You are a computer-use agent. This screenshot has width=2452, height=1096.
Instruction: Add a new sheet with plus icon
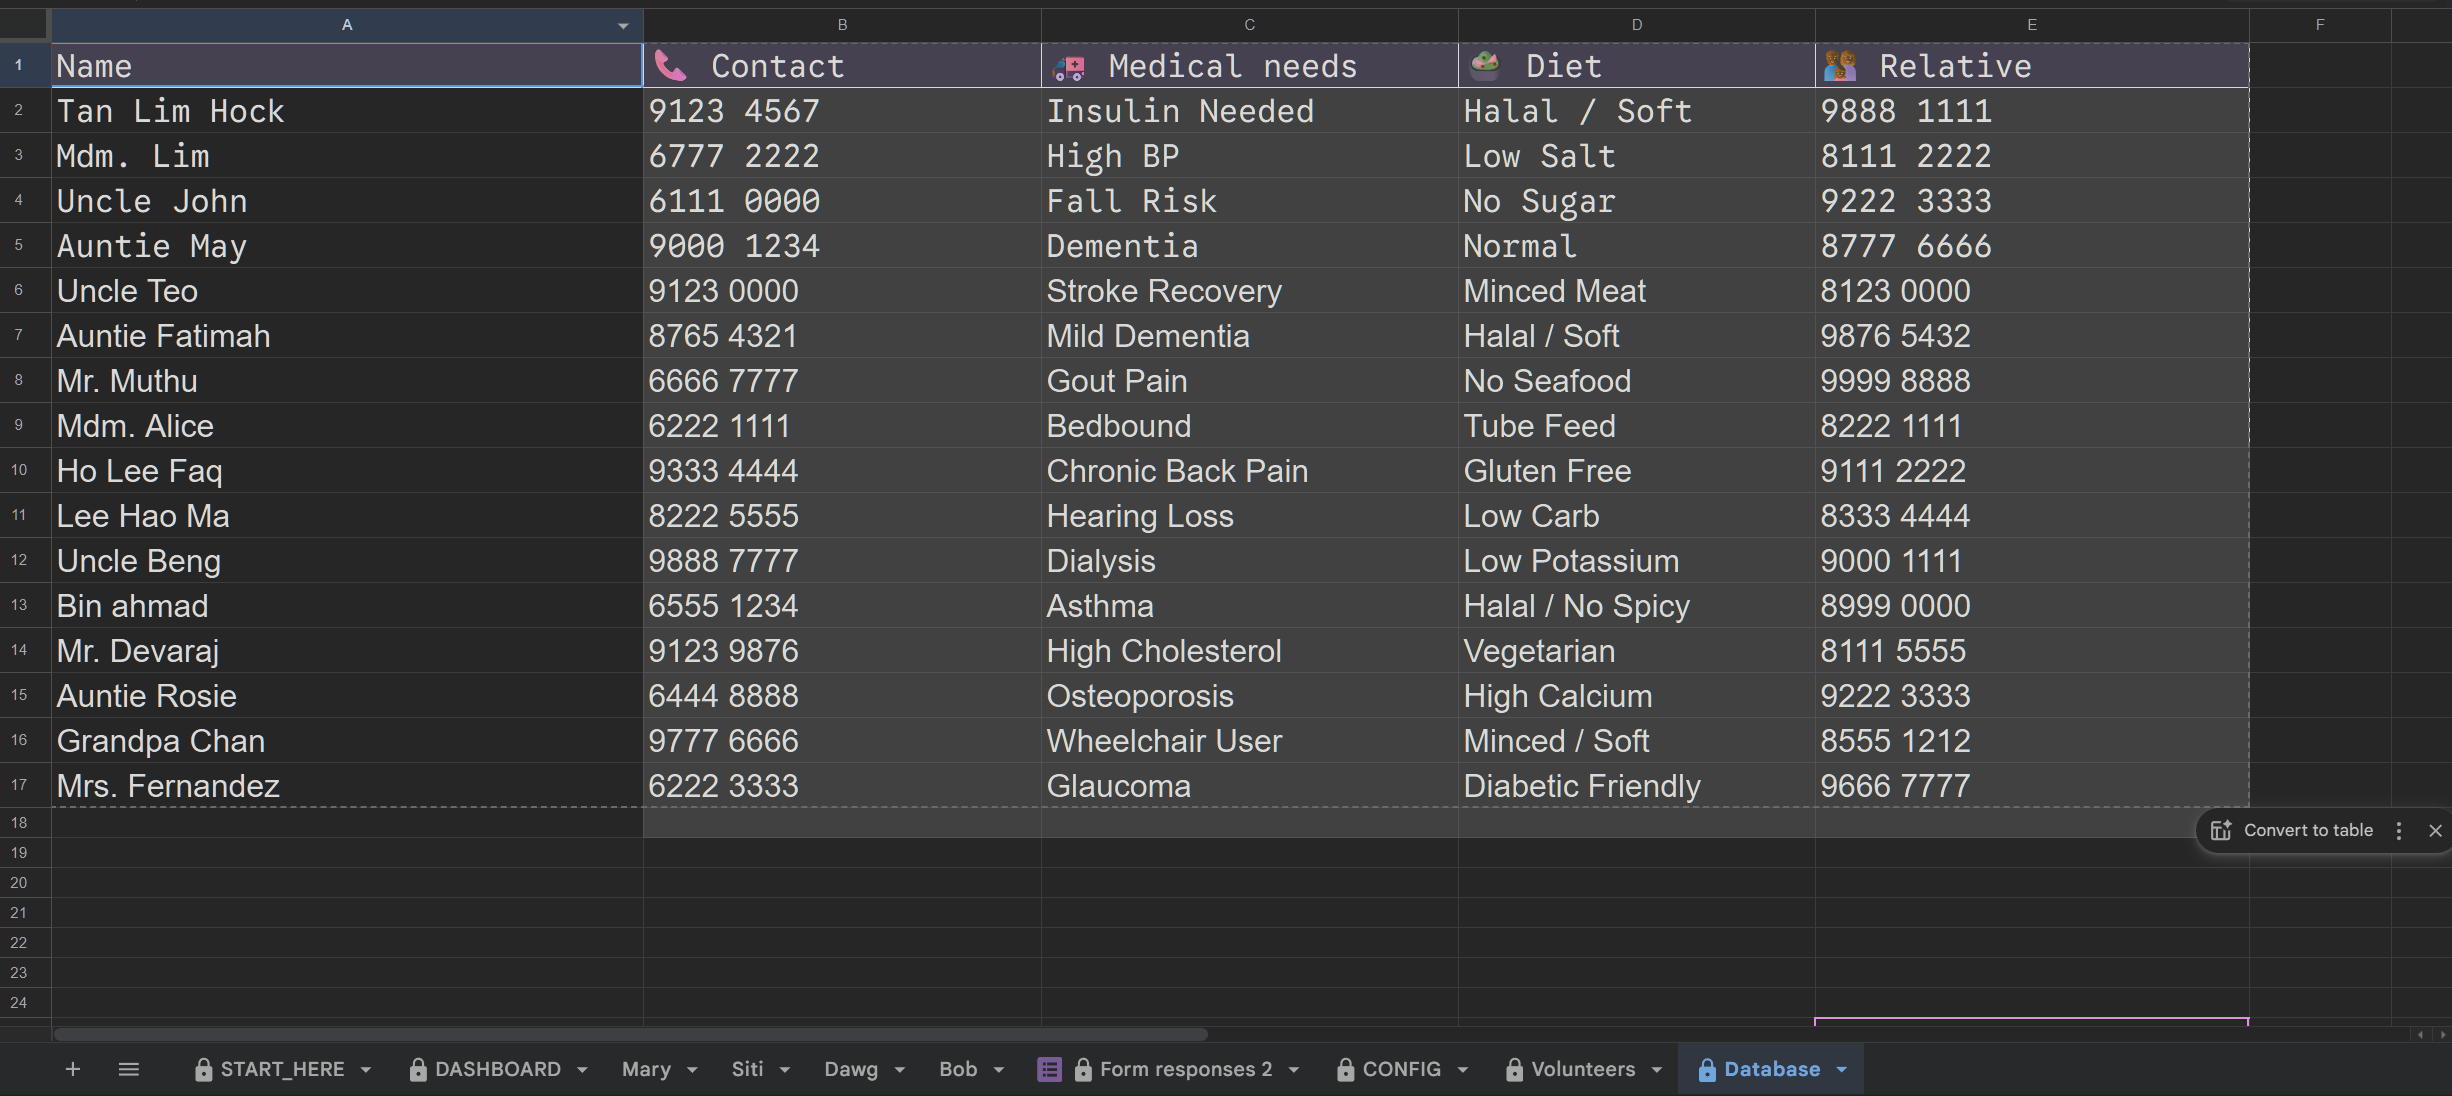pos(72,1069)
